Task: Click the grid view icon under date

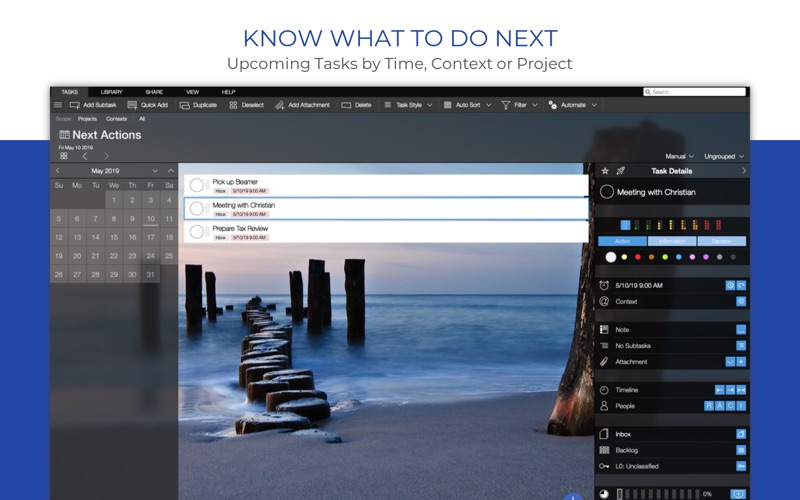Action: [x=64, y=156]
